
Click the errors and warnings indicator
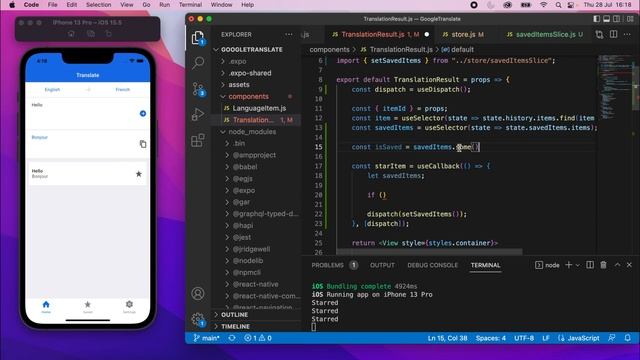pyautogui.click(x=258, y=338)
